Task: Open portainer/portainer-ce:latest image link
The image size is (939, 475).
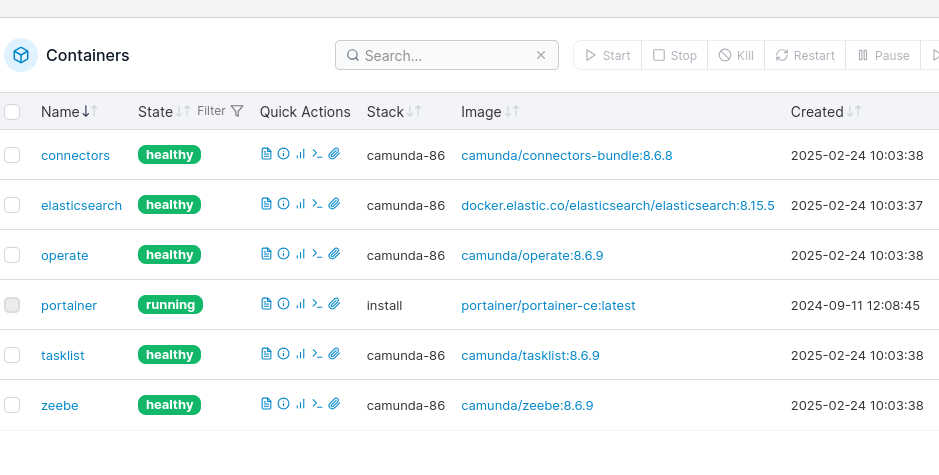Action: (548, 305)
